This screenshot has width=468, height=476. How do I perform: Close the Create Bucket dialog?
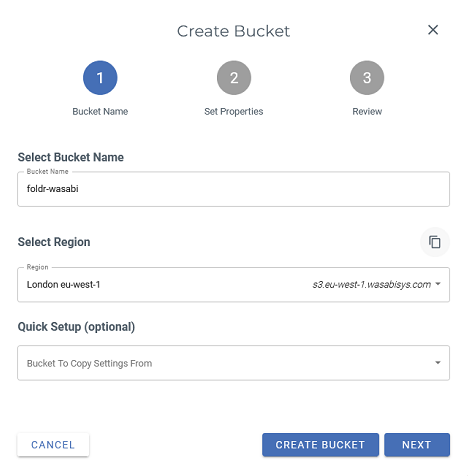click(433, 30)
